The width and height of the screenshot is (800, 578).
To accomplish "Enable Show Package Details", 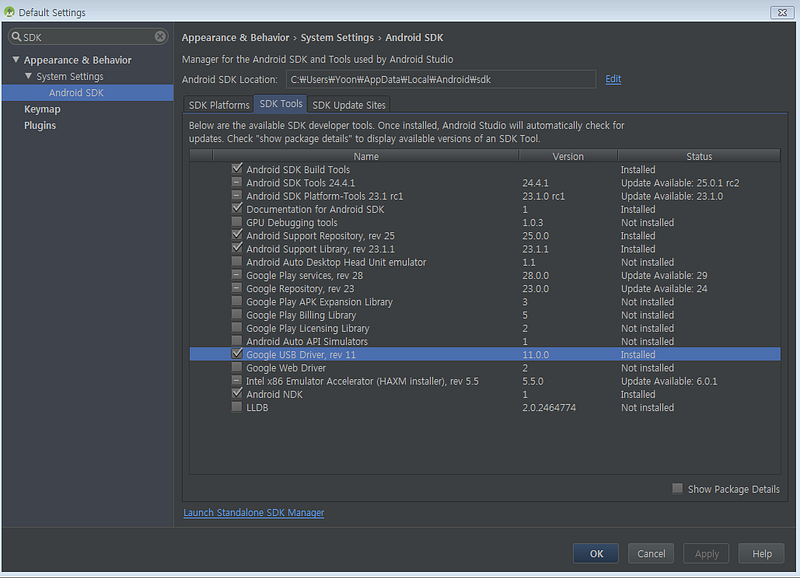I will tap(678, 488).
